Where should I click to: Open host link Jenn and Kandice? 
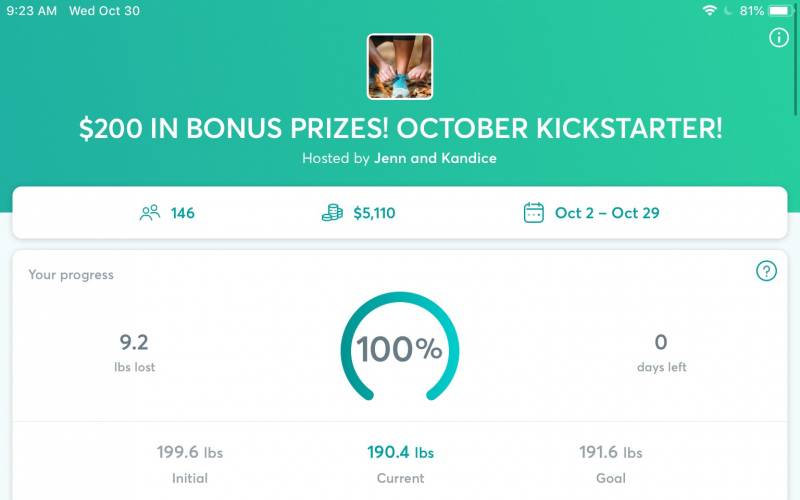click(435, 158)
